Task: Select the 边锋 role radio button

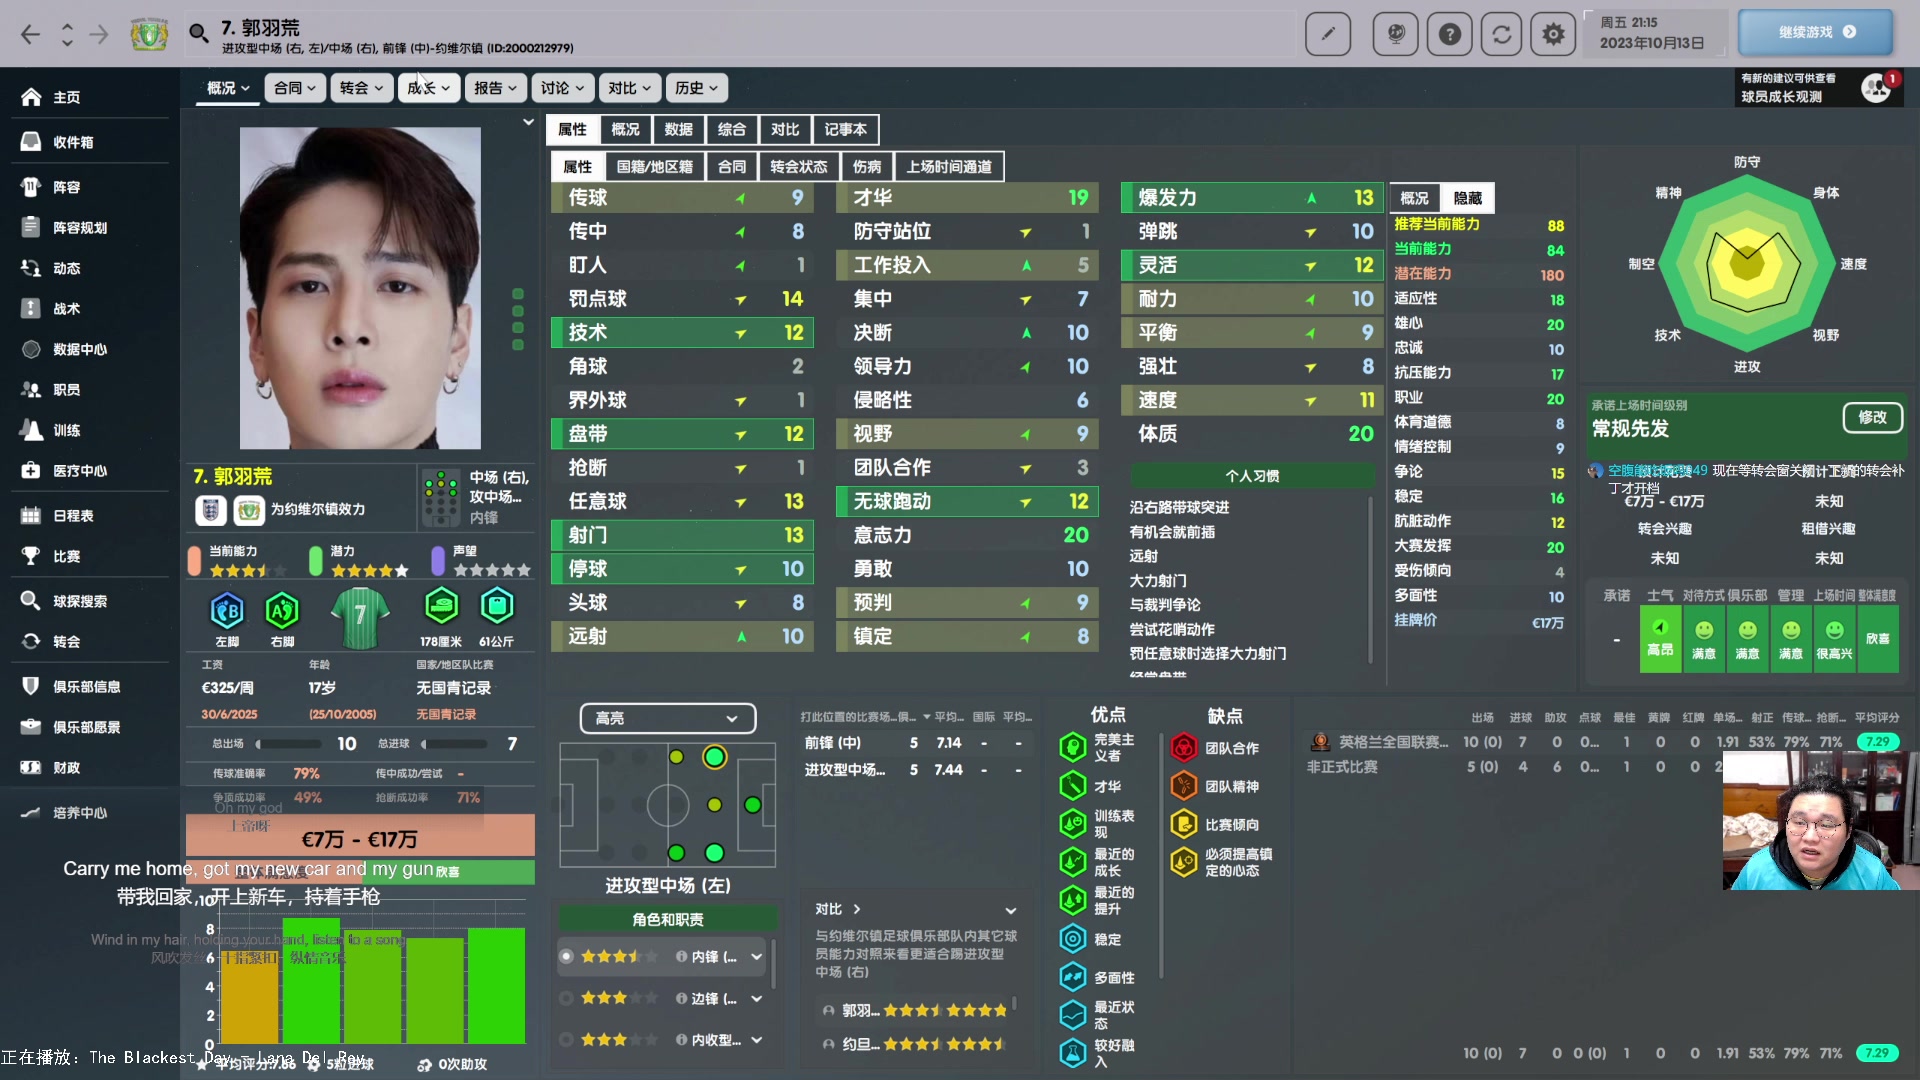Action: point(566,998)
